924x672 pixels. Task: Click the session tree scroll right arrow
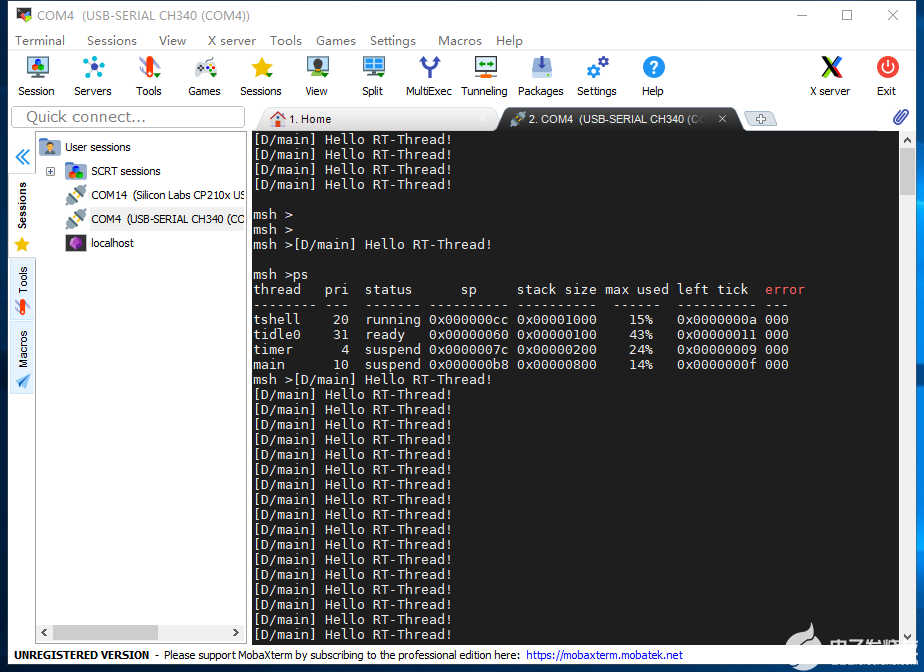[x=236, y=633]
